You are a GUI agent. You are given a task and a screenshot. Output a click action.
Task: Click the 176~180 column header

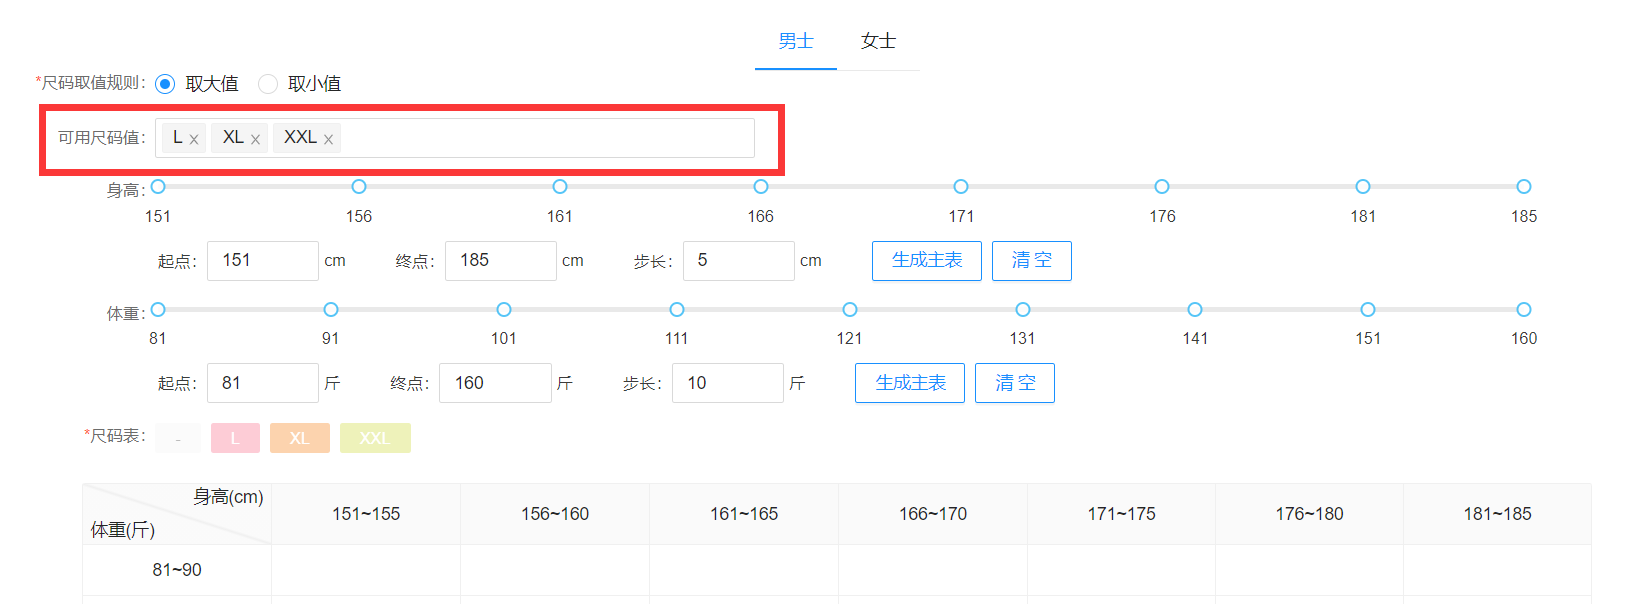point(1309,514)
